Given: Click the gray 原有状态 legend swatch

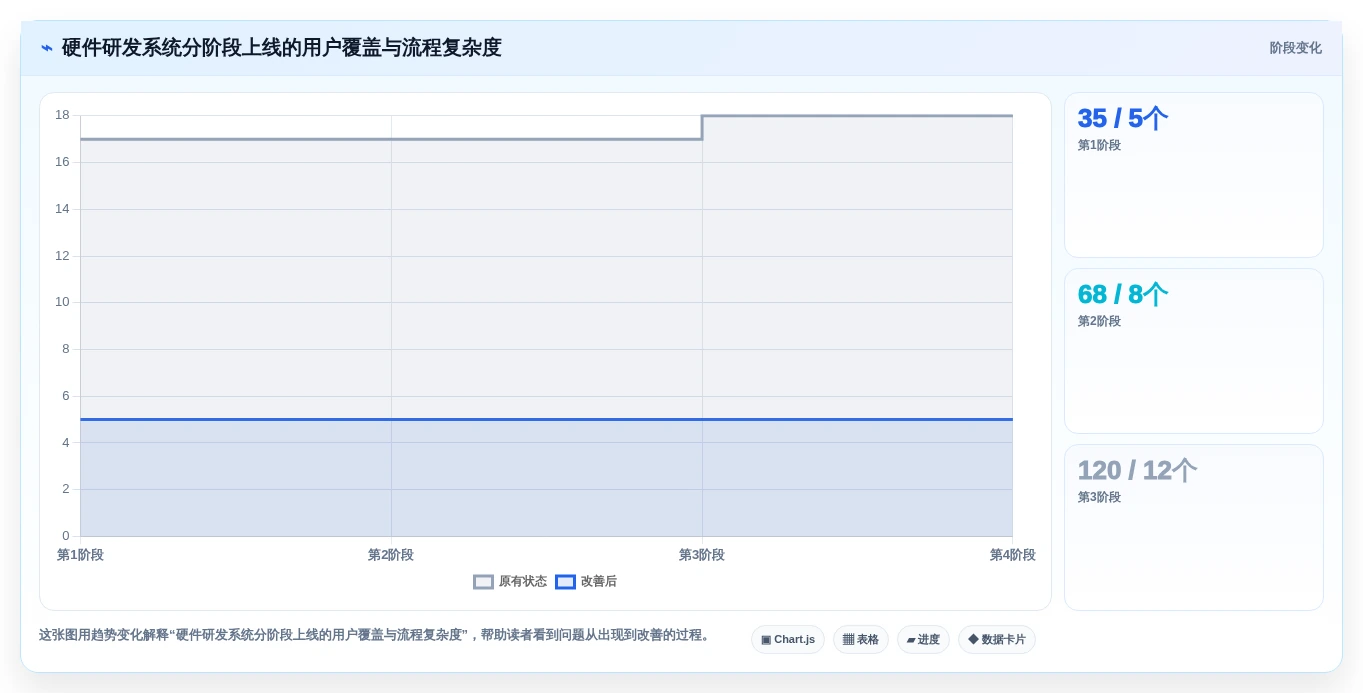Looking at the screenshot, I should point(484,581).
